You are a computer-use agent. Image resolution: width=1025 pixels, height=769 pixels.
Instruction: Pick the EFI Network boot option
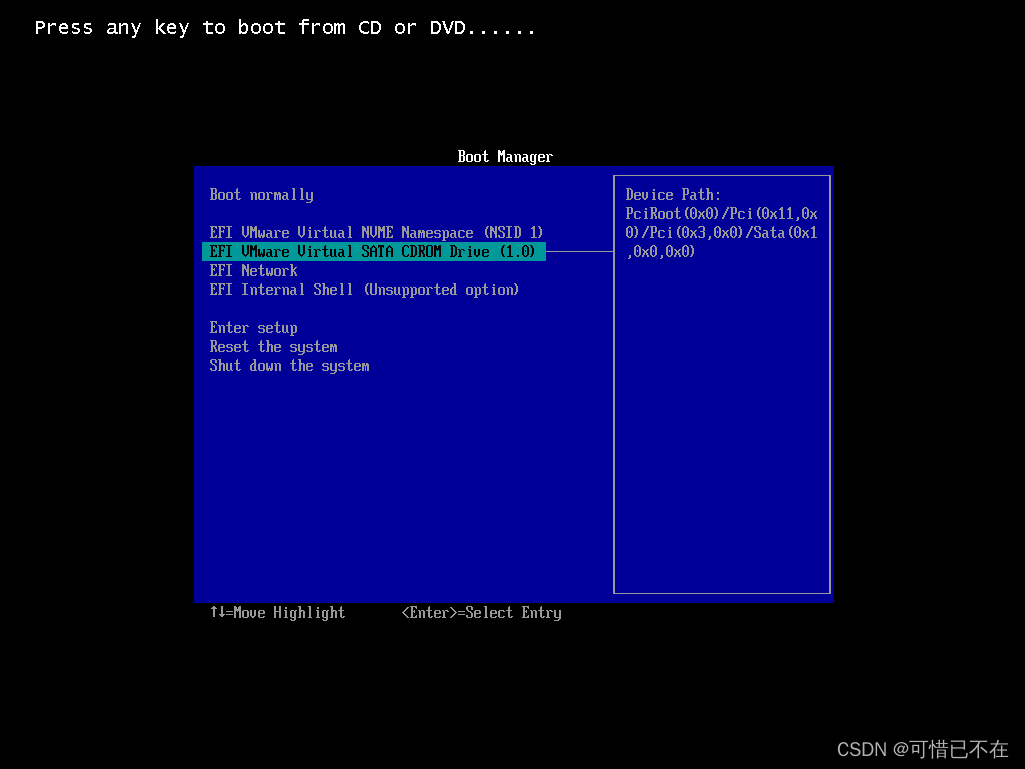(x=254, y=271)
